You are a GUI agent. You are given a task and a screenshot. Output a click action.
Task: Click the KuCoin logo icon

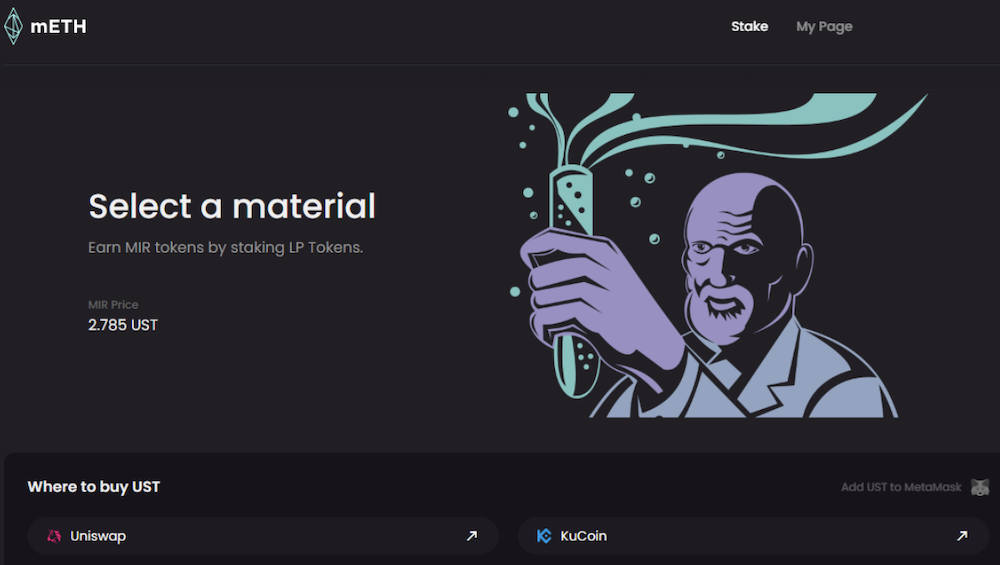[544, 536]
